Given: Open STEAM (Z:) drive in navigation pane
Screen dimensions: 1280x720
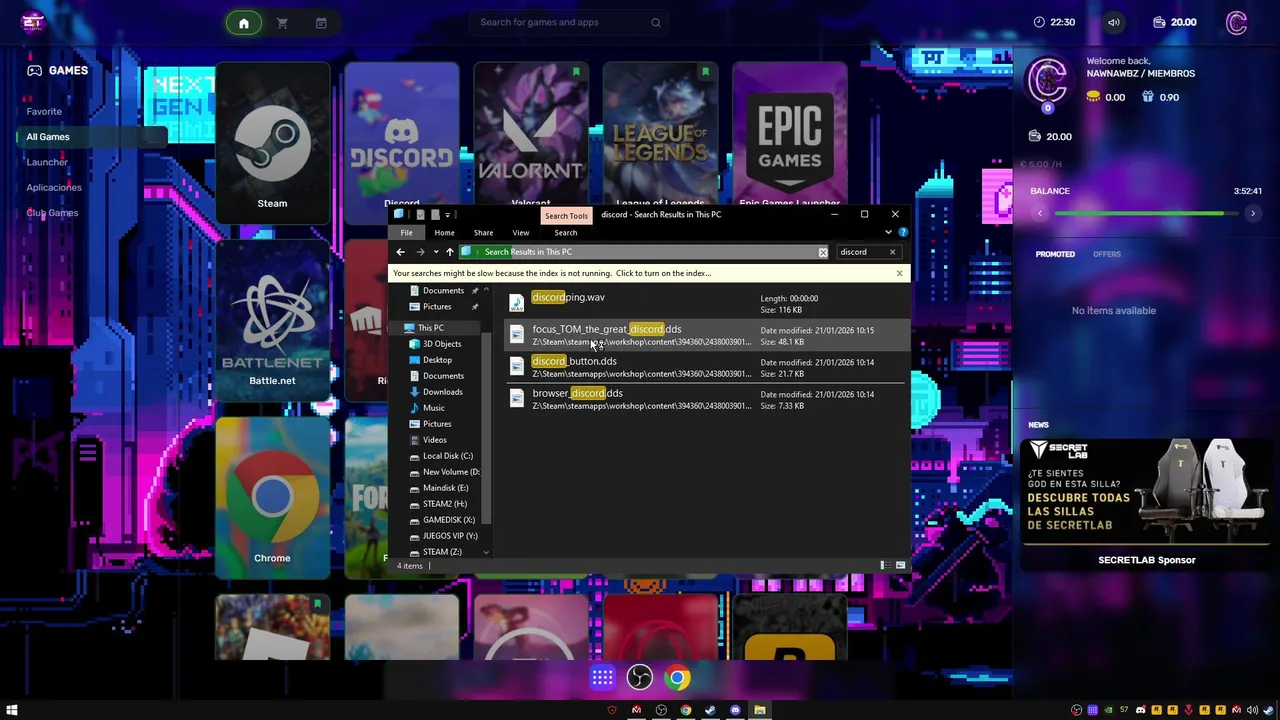Looking at the screenshot, I should click(x=442, y=552).
